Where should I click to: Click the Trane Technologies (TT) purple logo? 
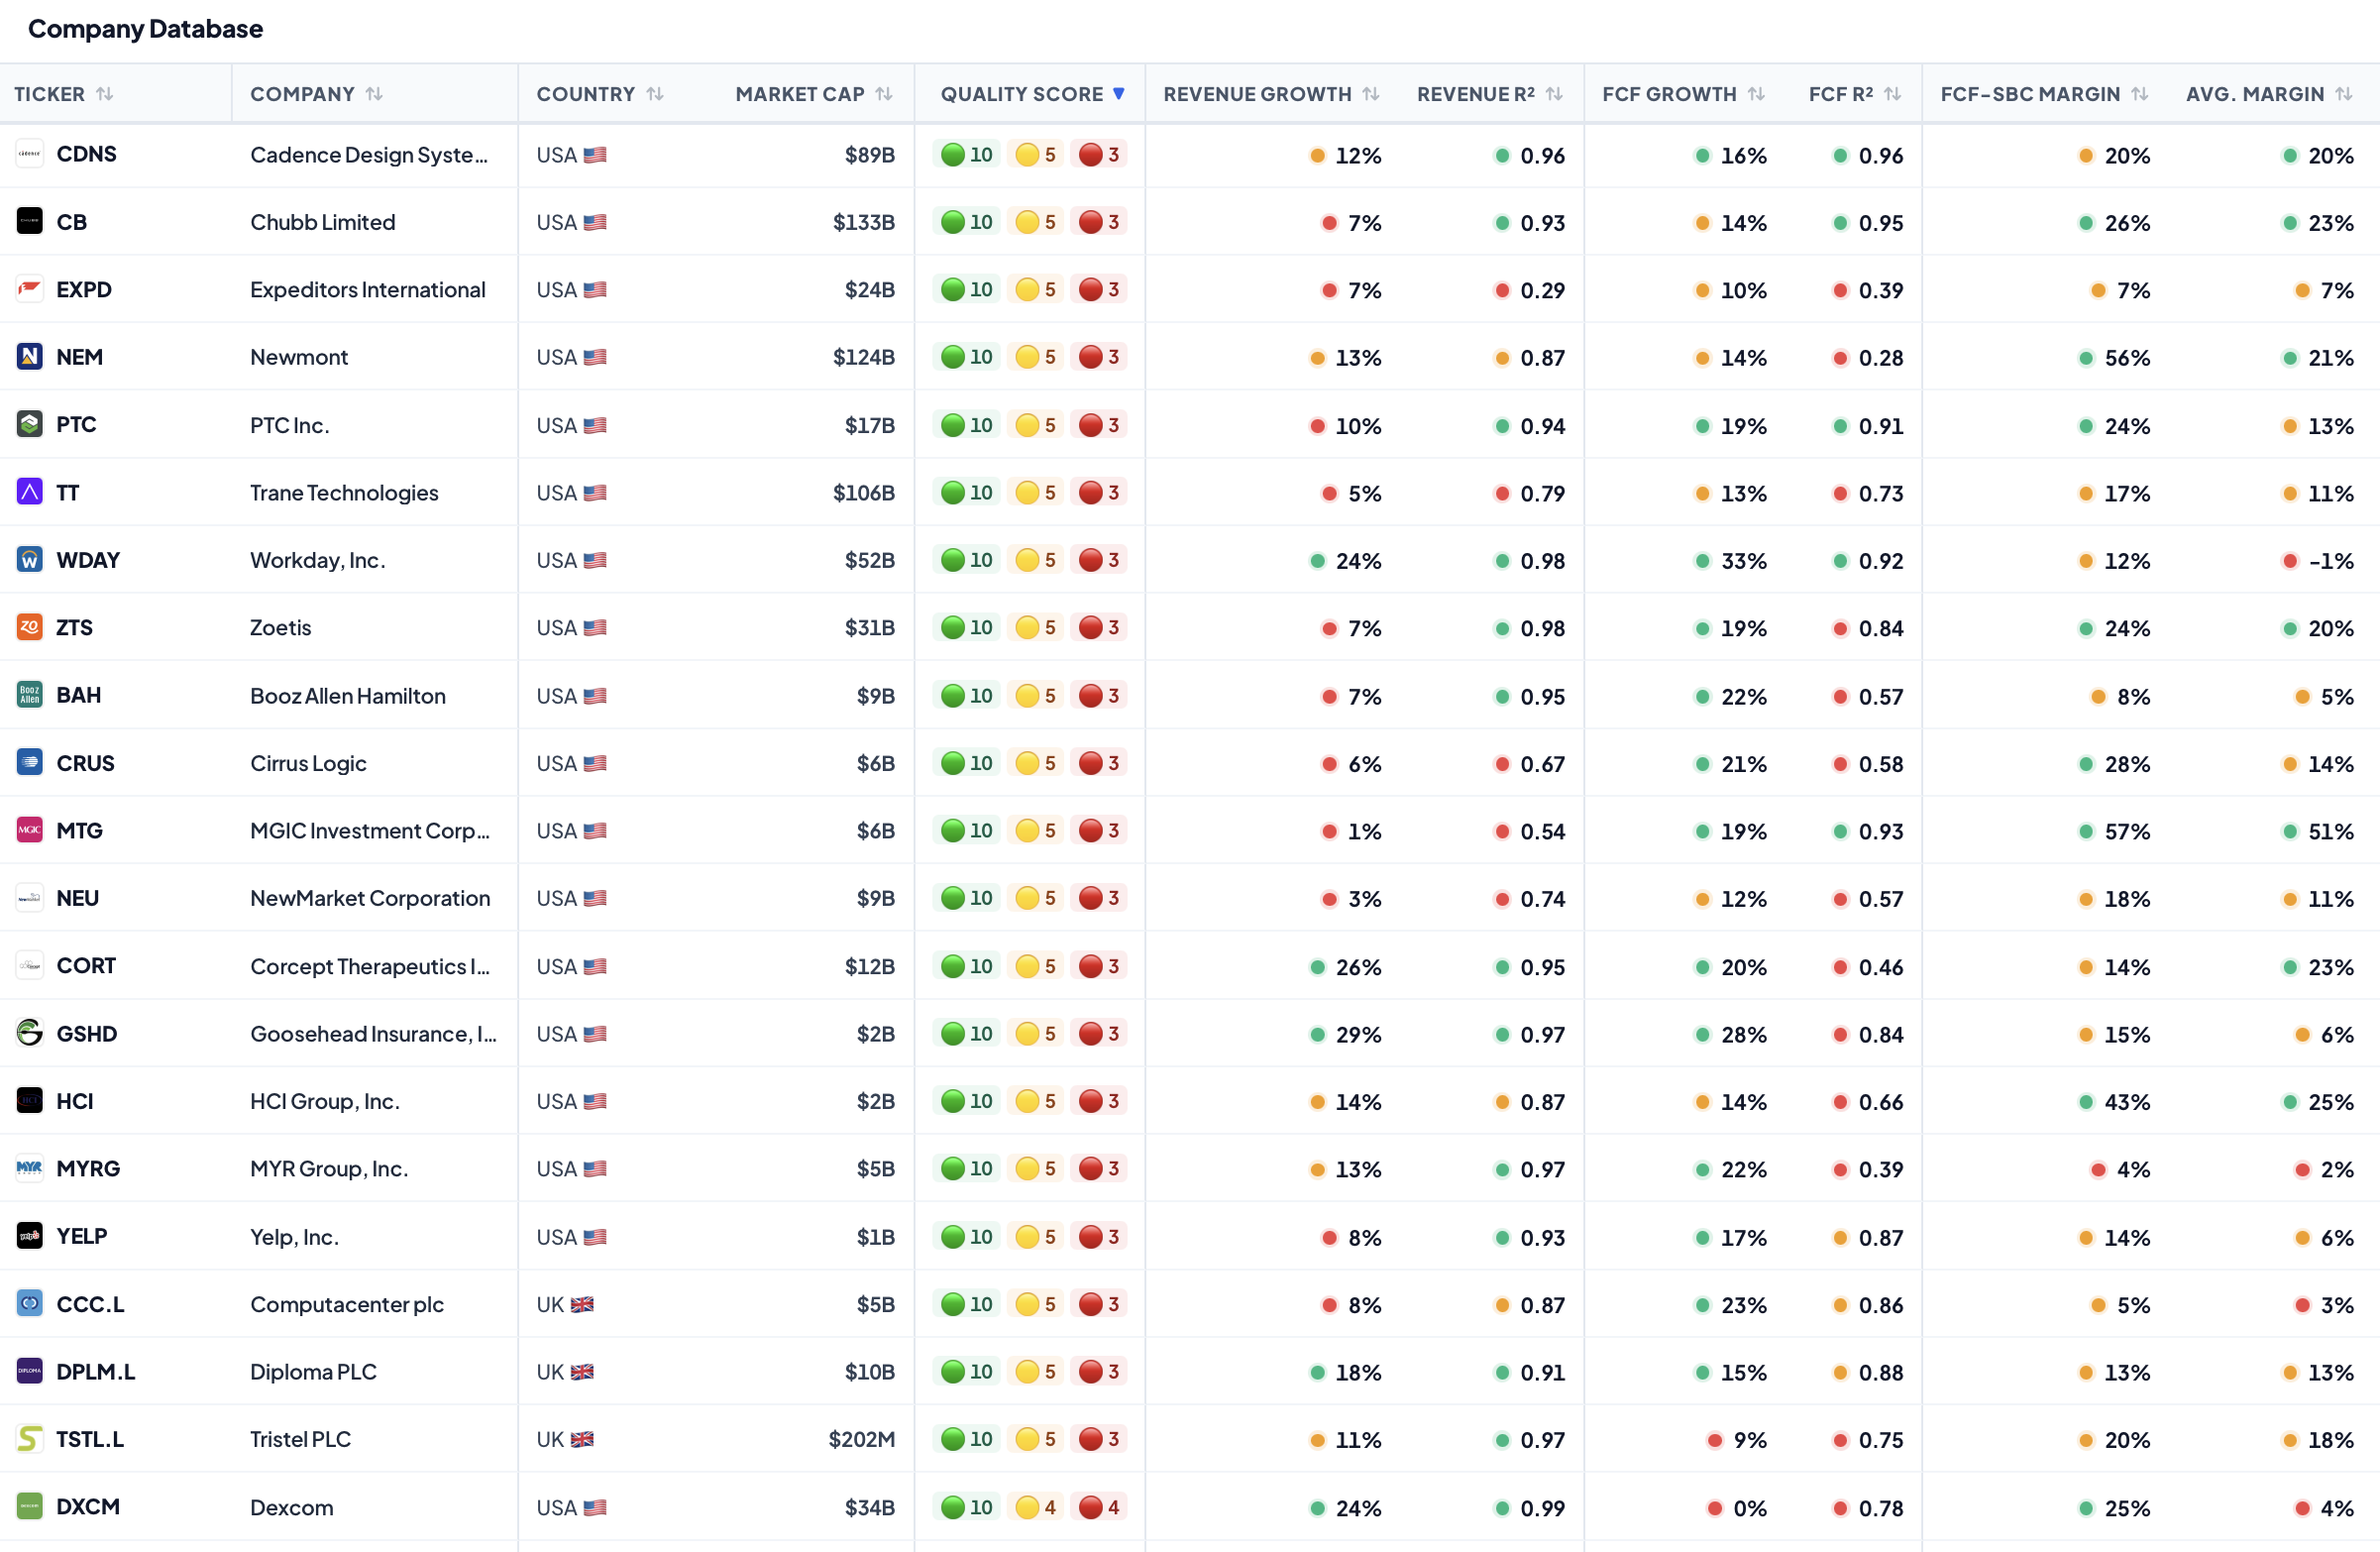coord(30,492)
